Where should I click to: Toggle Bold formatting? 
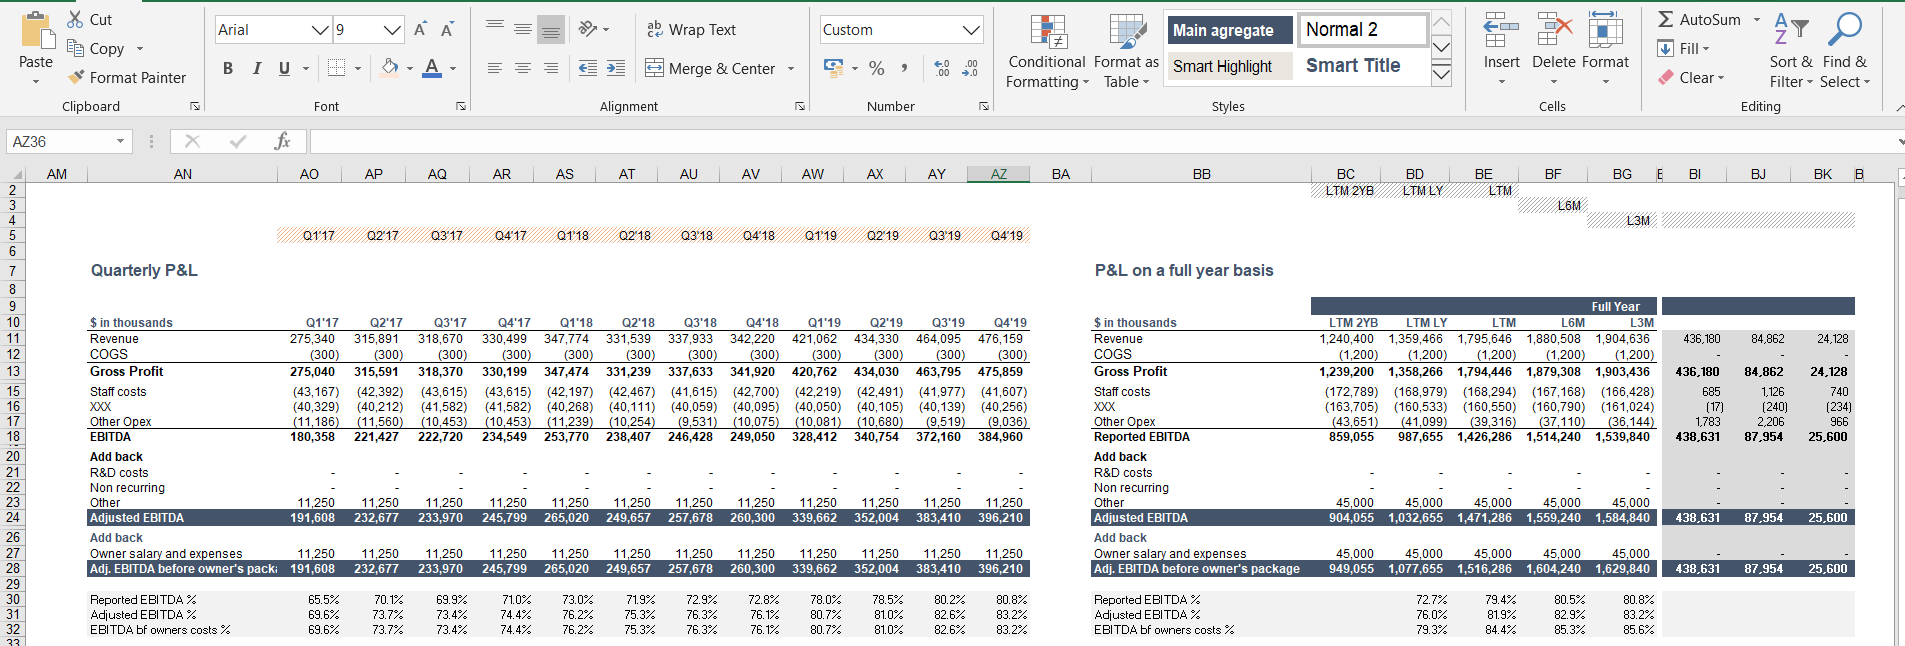click(228, 68)
